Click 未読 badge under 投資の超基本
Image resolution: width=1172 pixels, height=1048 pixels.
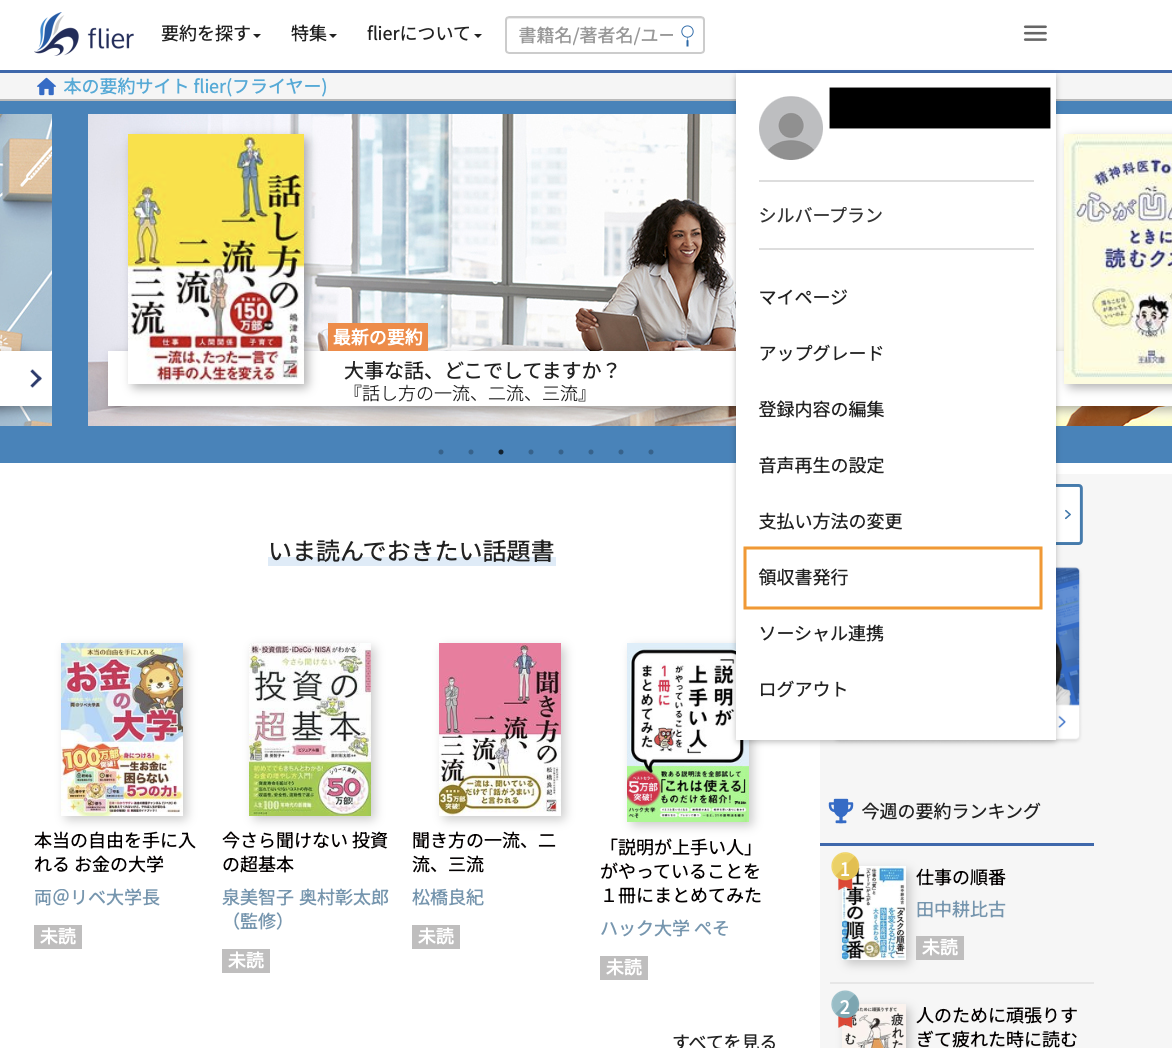246,961
